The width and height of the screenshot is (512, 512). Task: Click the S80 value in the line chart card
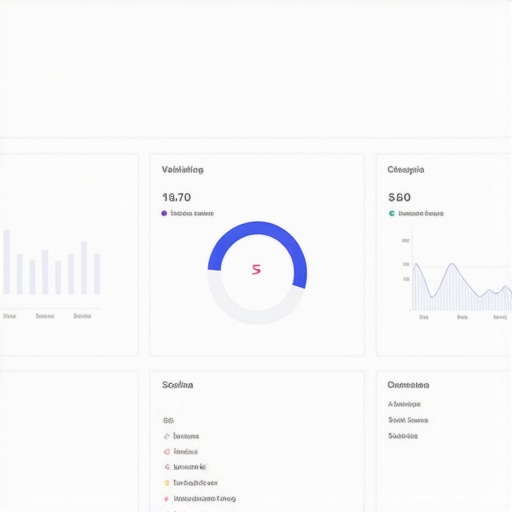point(399,197)
